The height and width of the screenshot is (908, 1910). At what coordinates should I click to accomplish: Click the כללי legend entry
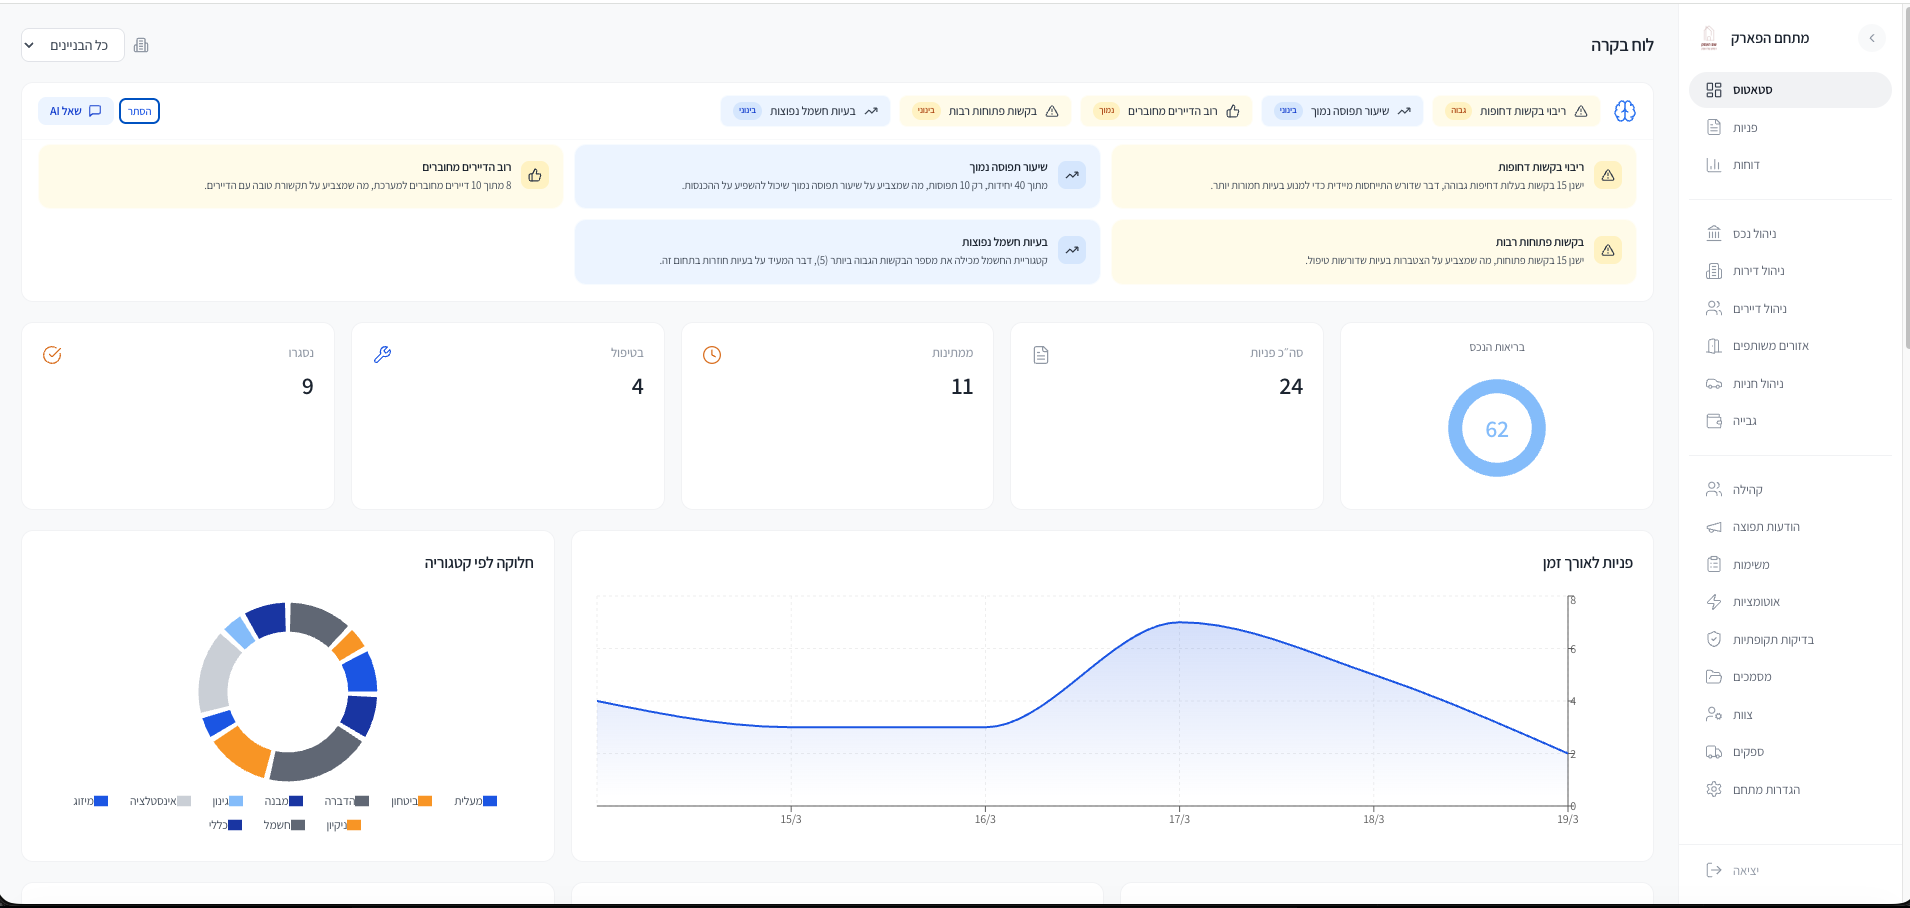(x=226, y=825)
